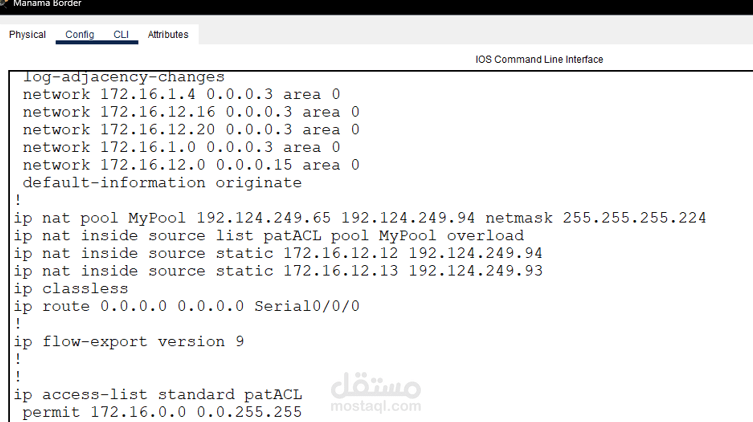Click the Packet Tracer window icon
Image resolution: width=753 pixels, height=422 pixels.
[3, 3]
